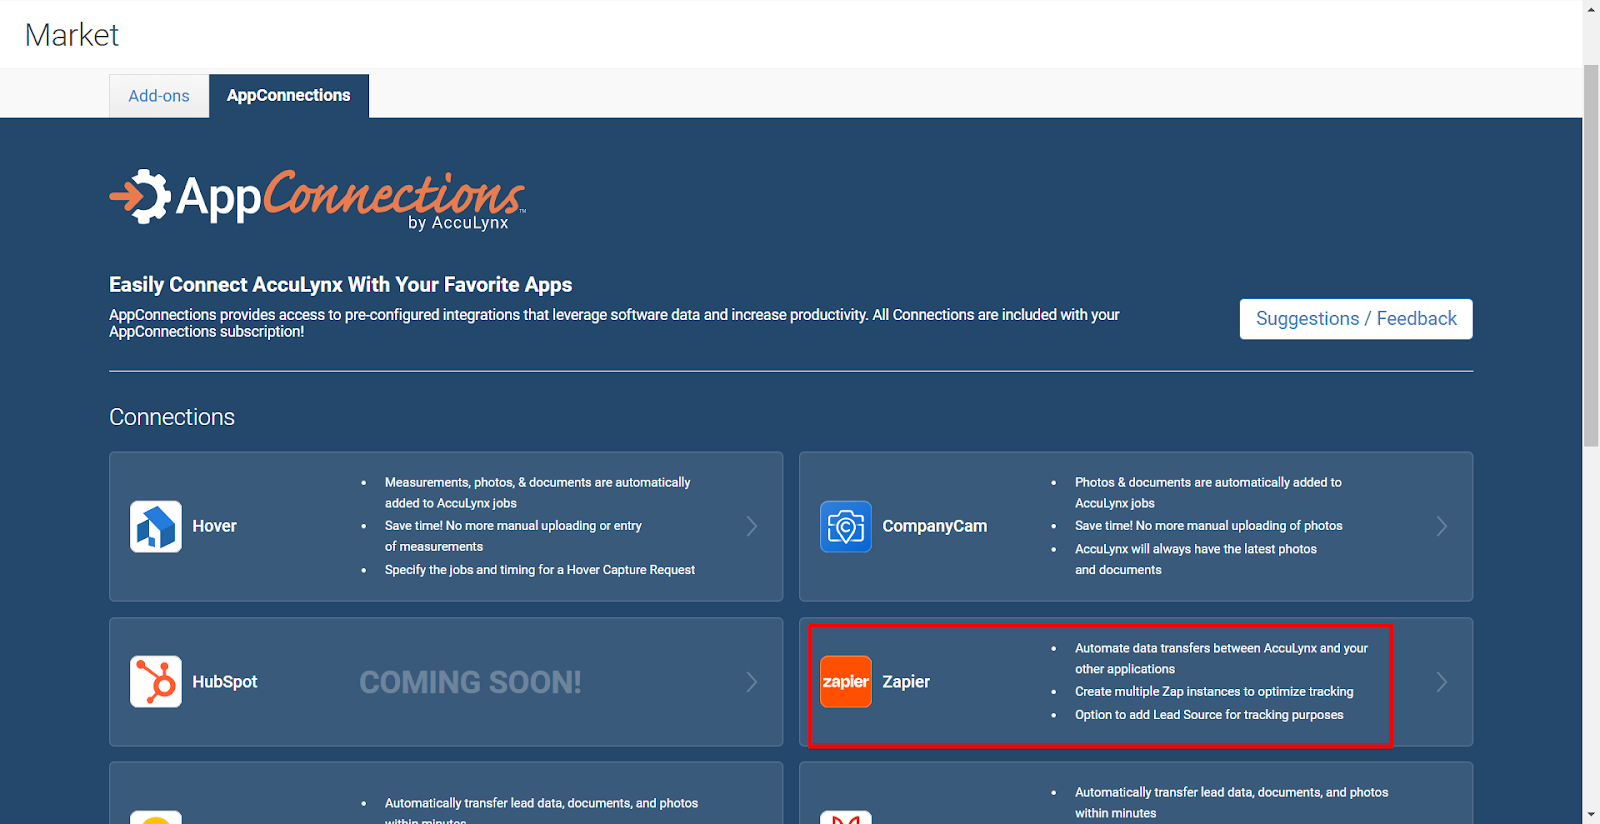Open the Hover connection name
Screen dimensions: 1600x824
(214, 526)
